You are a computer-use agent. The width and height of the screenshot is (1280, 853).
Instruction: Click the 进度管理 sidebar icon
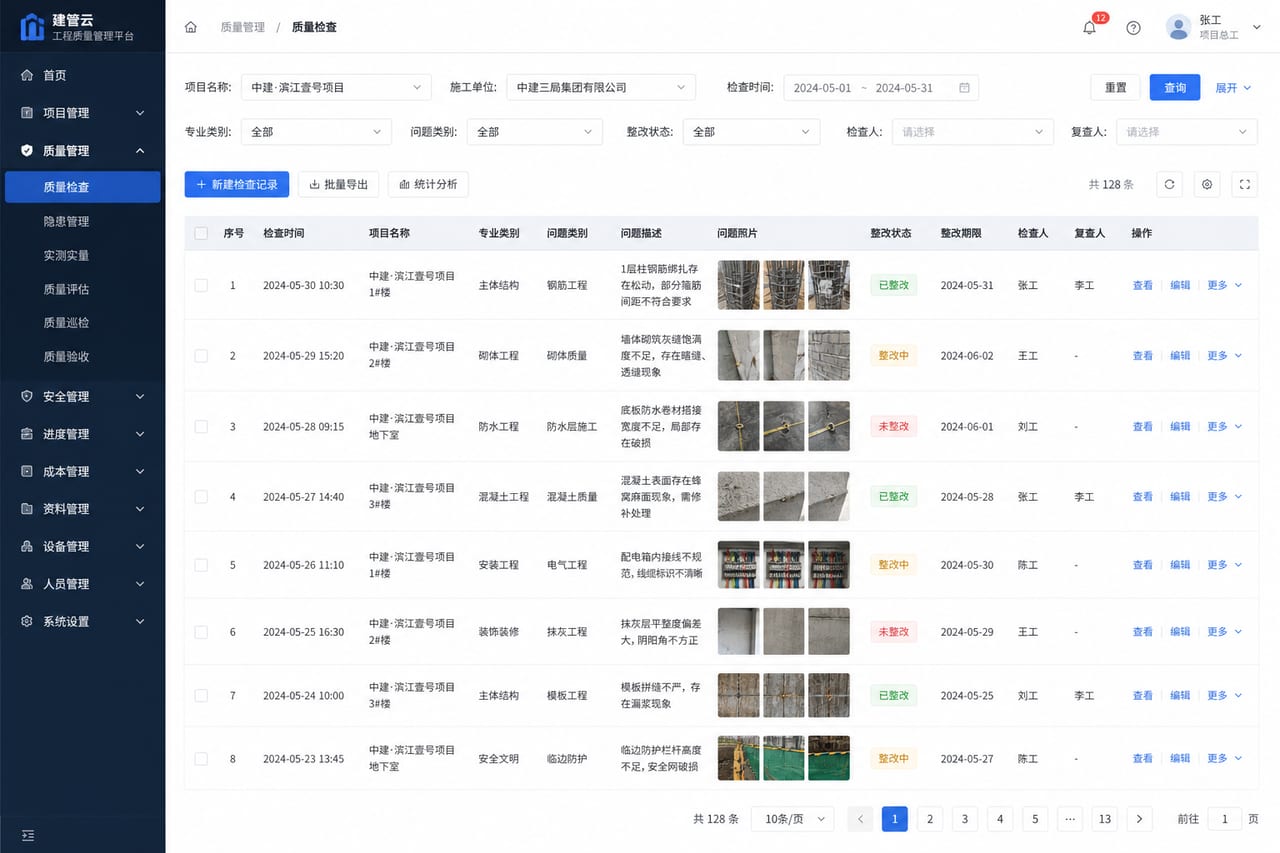[x=27, y=434]
